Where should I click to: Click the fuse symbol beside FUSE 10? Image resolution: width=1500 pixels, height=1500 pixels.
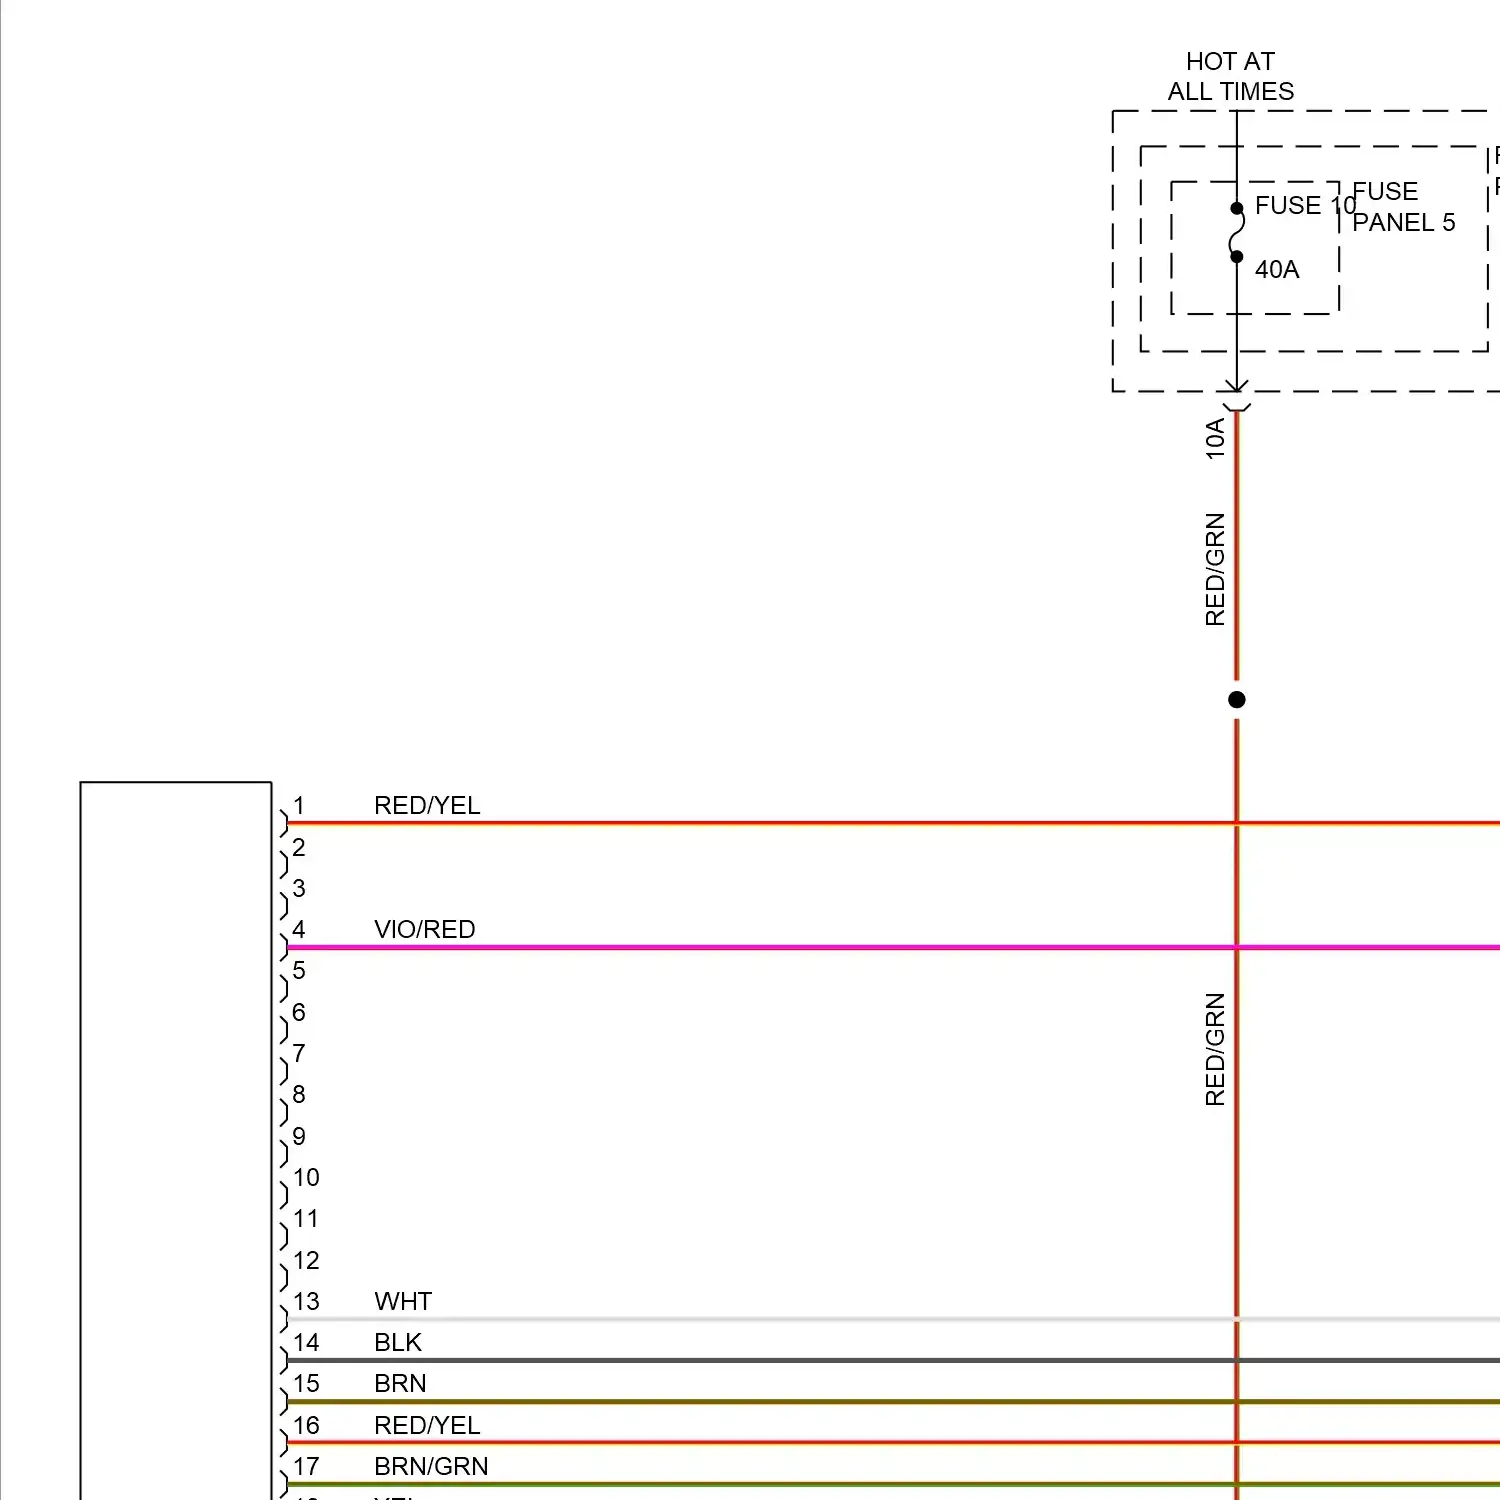point(1237,233)
